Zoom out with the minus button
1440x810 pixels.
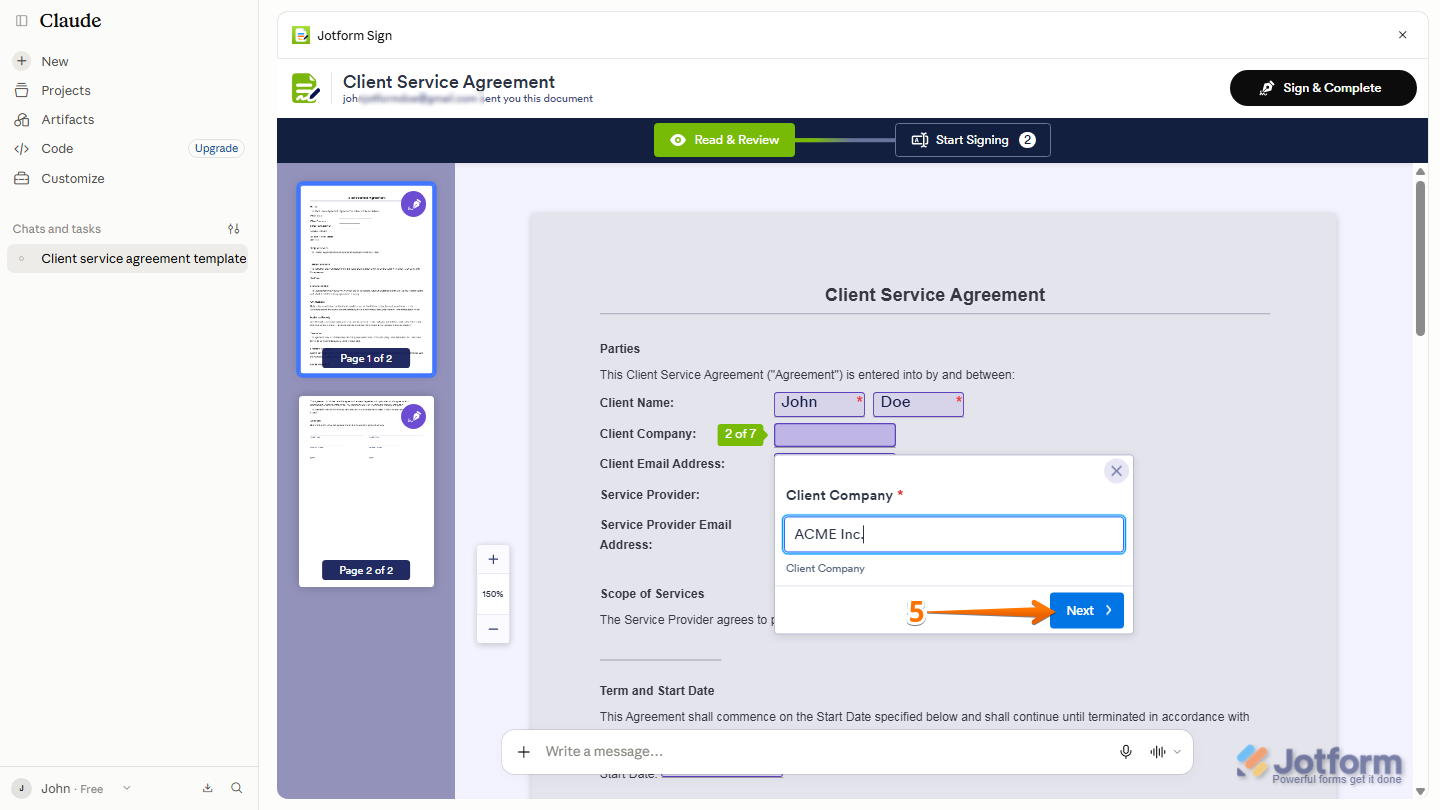493,629
